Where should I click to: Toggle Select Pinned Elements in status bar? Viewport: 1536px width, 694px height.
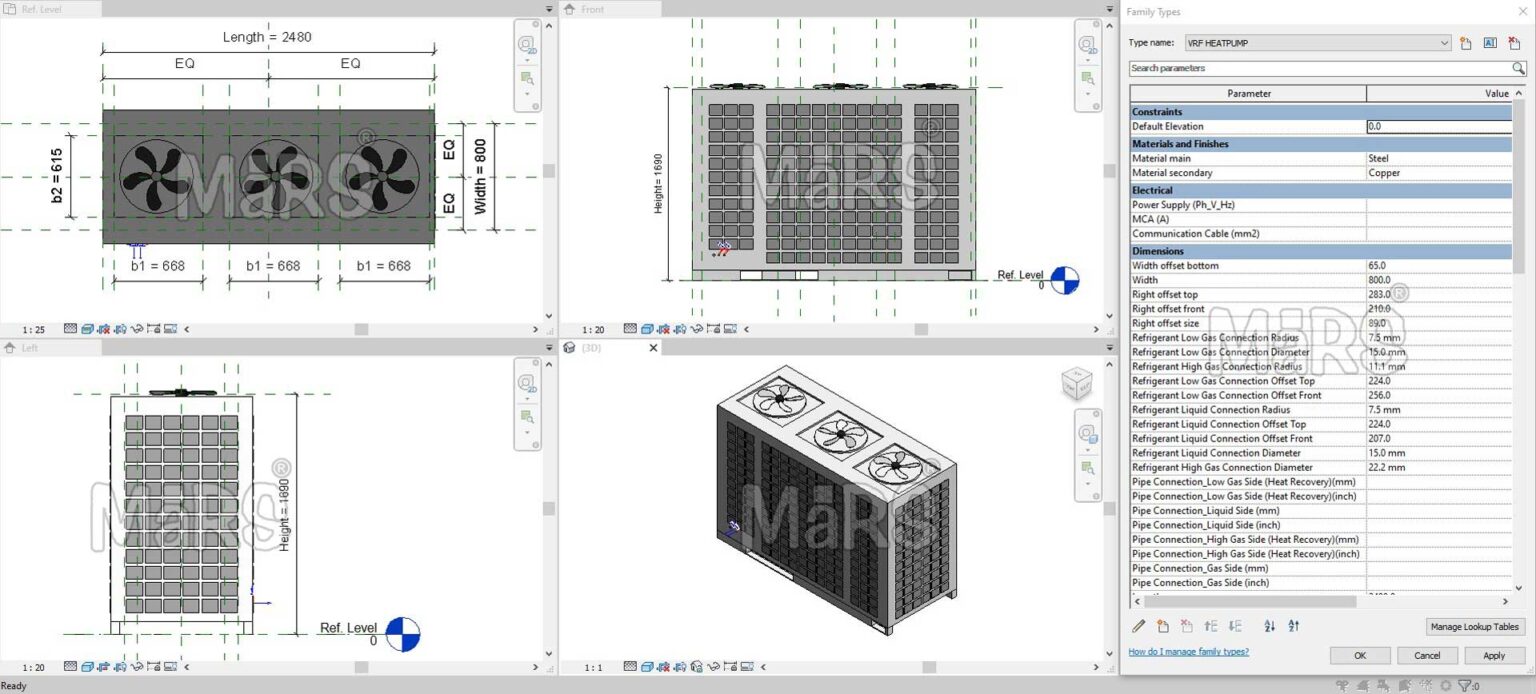pos(1384,686)
